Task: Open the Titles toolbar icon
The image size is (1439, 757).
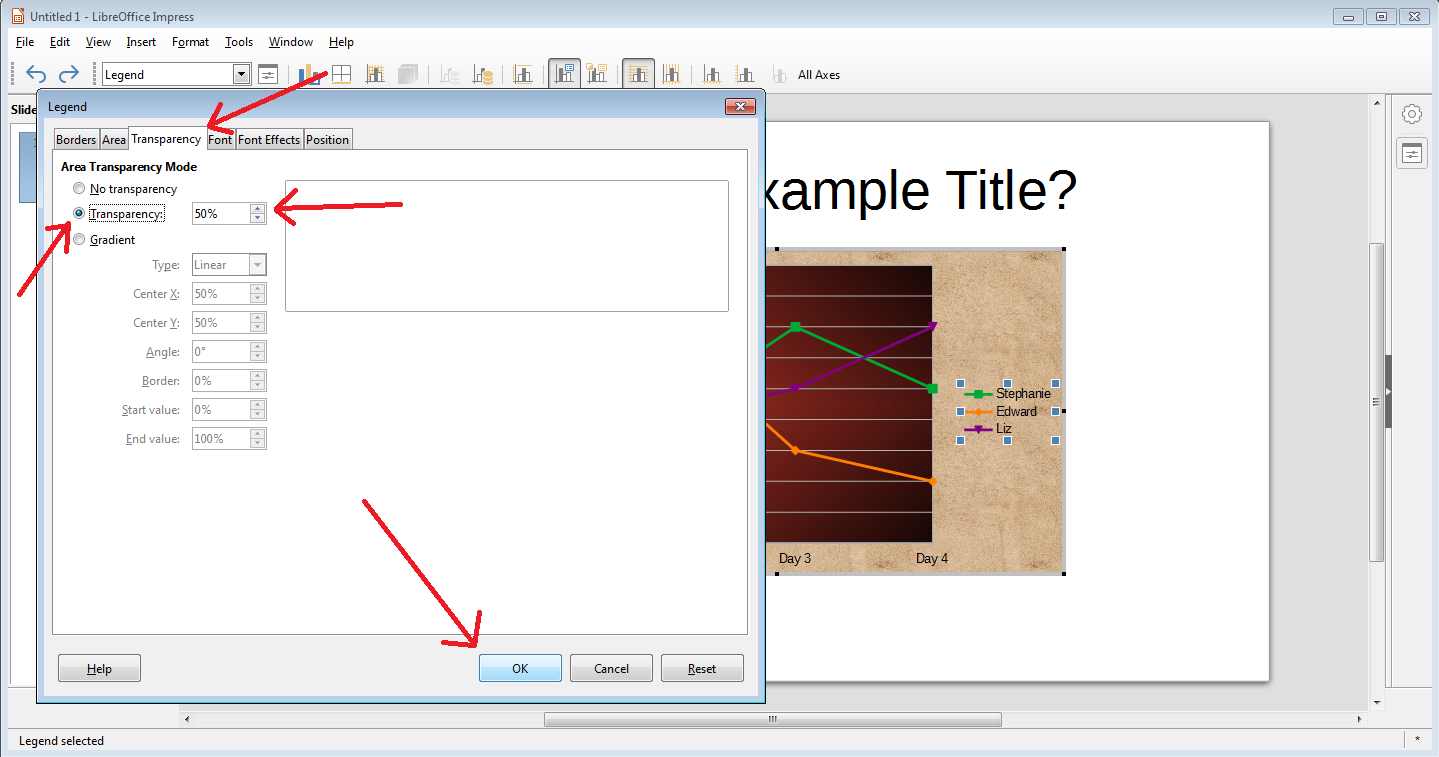Action: 523,74
